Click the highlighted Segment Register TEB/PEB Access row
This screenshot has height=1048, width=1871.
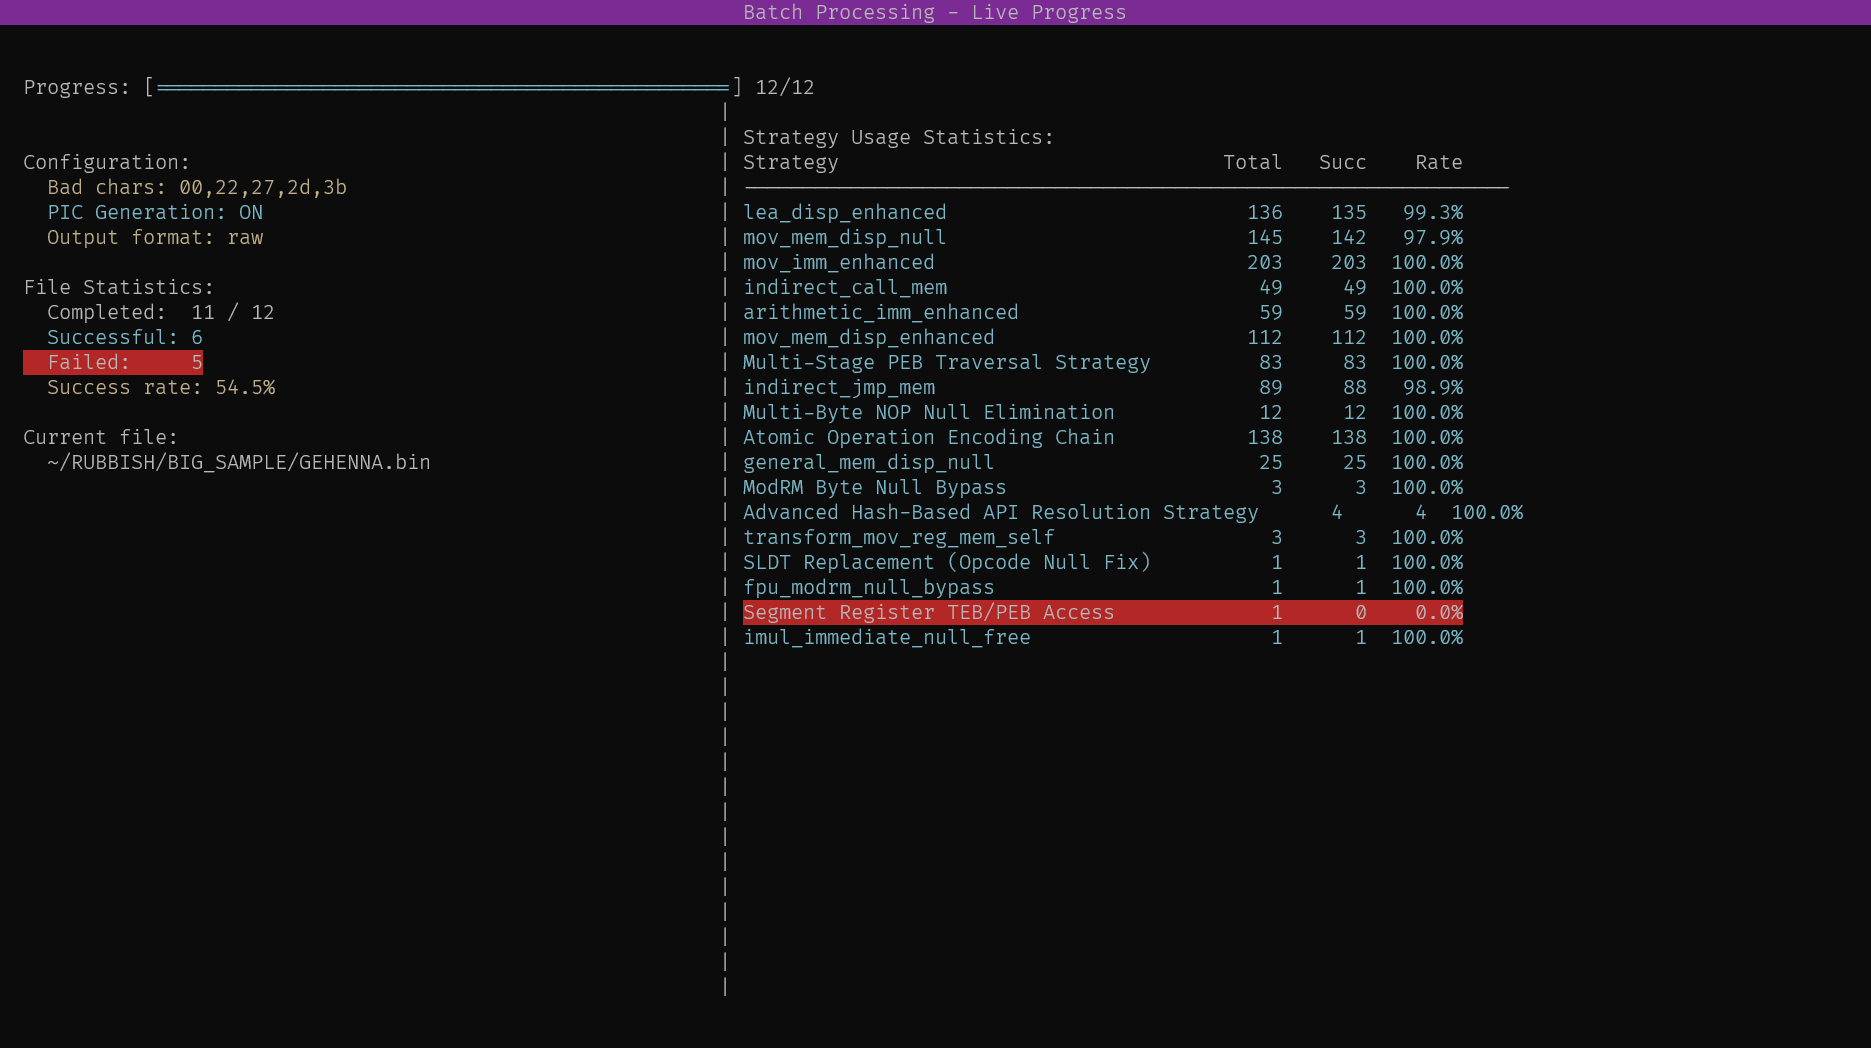928,612
